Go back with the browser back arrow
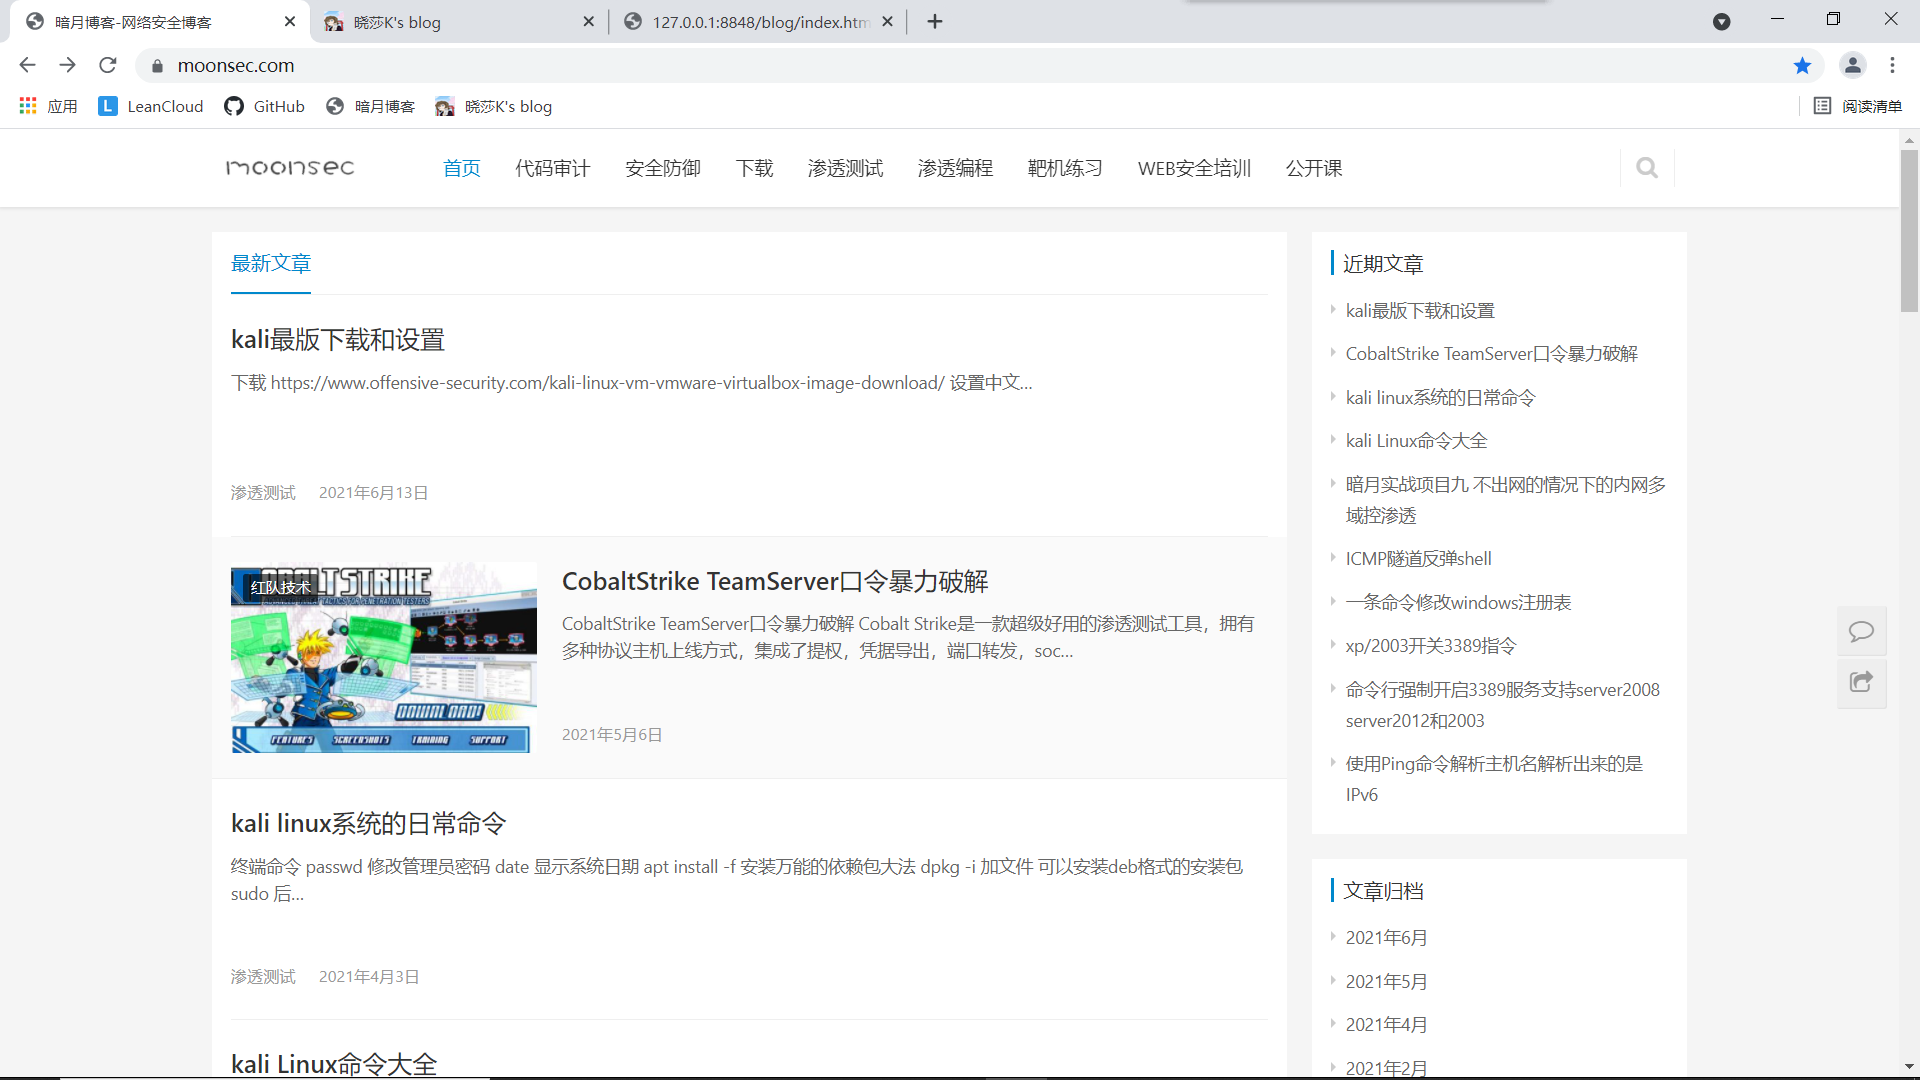The height and width of the screenshot is (1080, 1920). point(27,65)
